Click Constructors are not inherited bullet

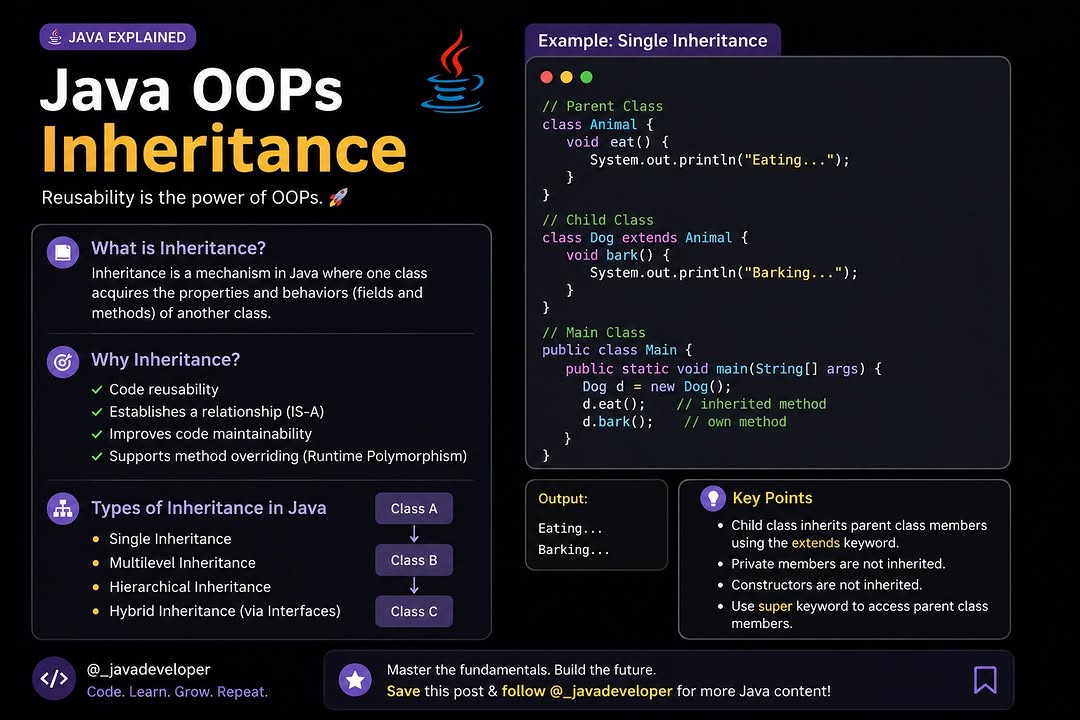pos(827,585)
